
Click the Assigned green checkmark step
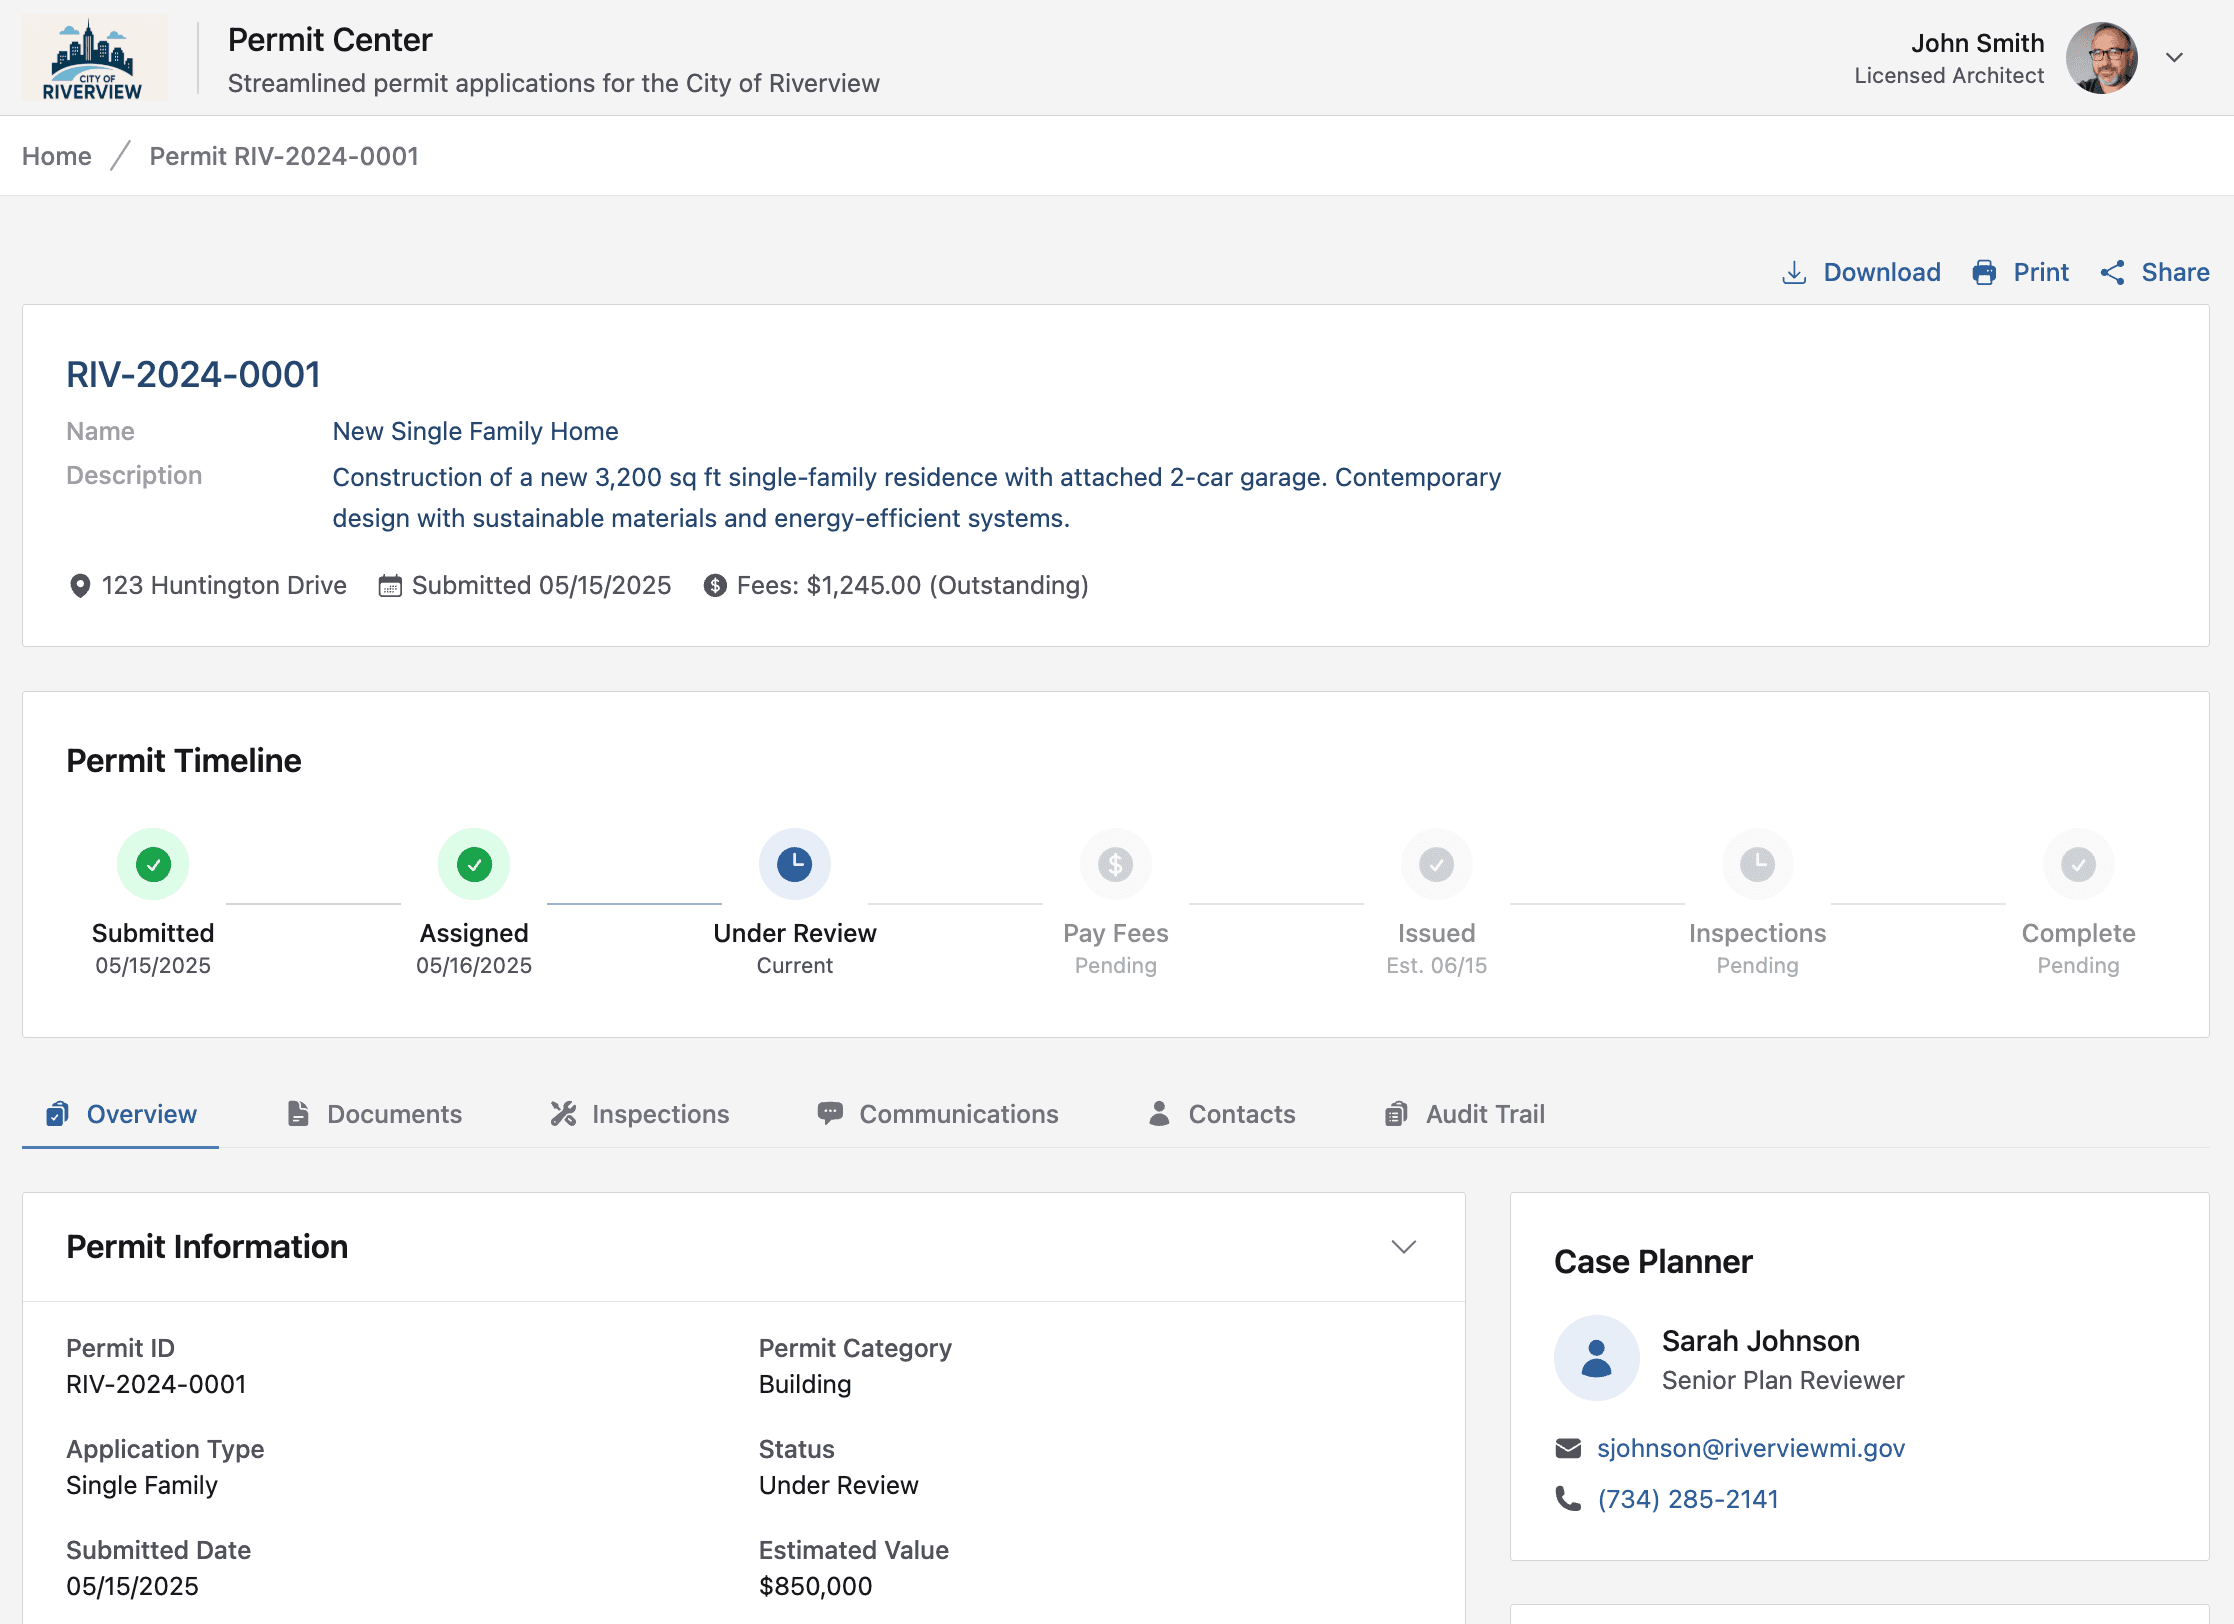tap(474, 864)
